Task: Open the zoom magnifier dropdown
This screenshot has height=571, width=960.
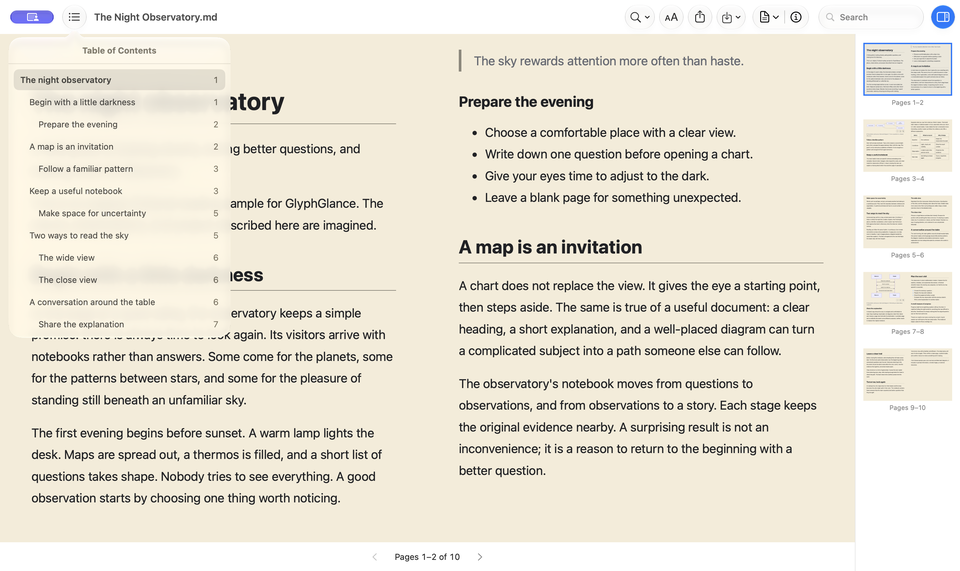Action: click(x=640, y=17)
